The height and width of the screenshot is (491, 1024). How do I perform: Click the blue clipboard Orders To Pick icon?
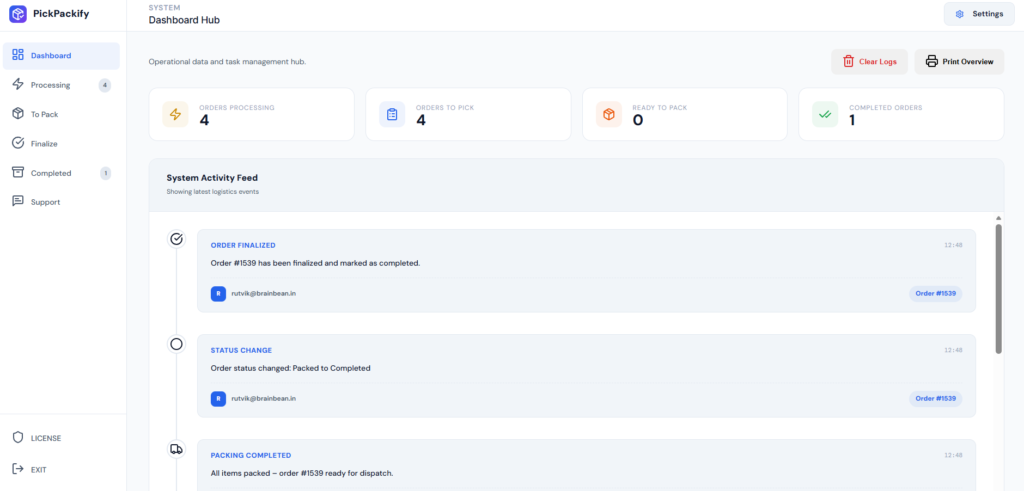[392, 114]
